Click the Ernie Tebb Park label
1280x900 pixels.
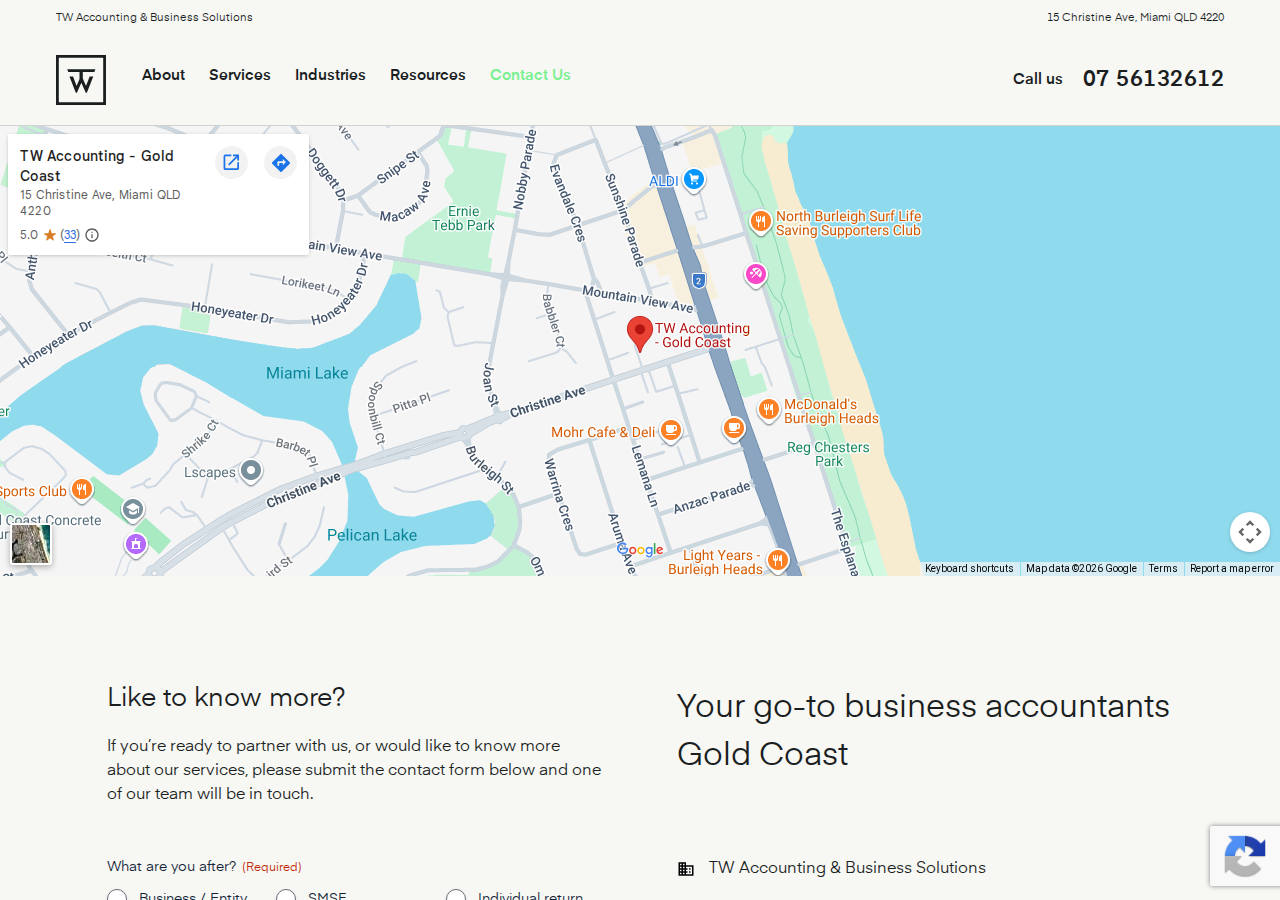(x=464, y=218)
